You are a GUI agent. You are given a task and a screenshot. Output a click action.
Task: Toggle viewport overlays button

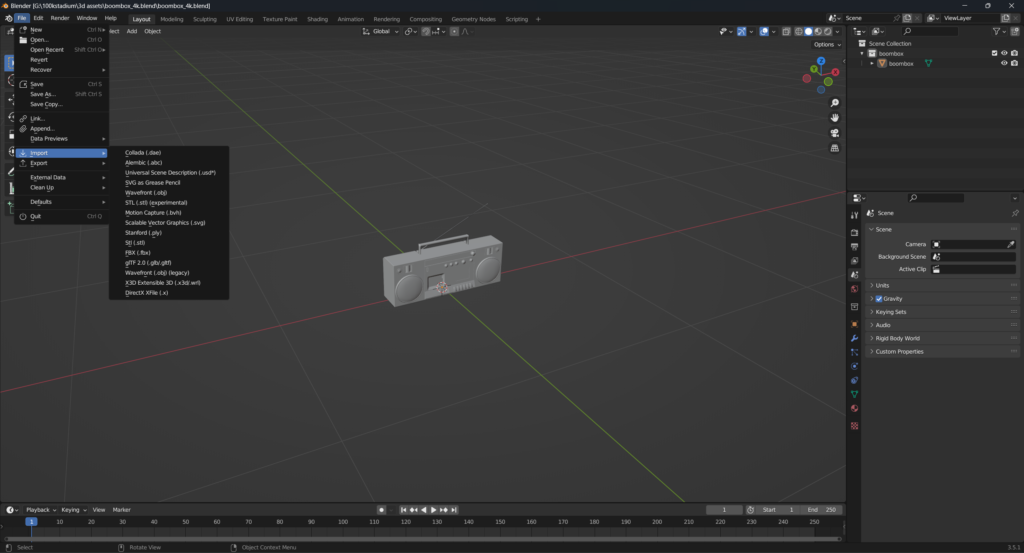tap(763, 31)
